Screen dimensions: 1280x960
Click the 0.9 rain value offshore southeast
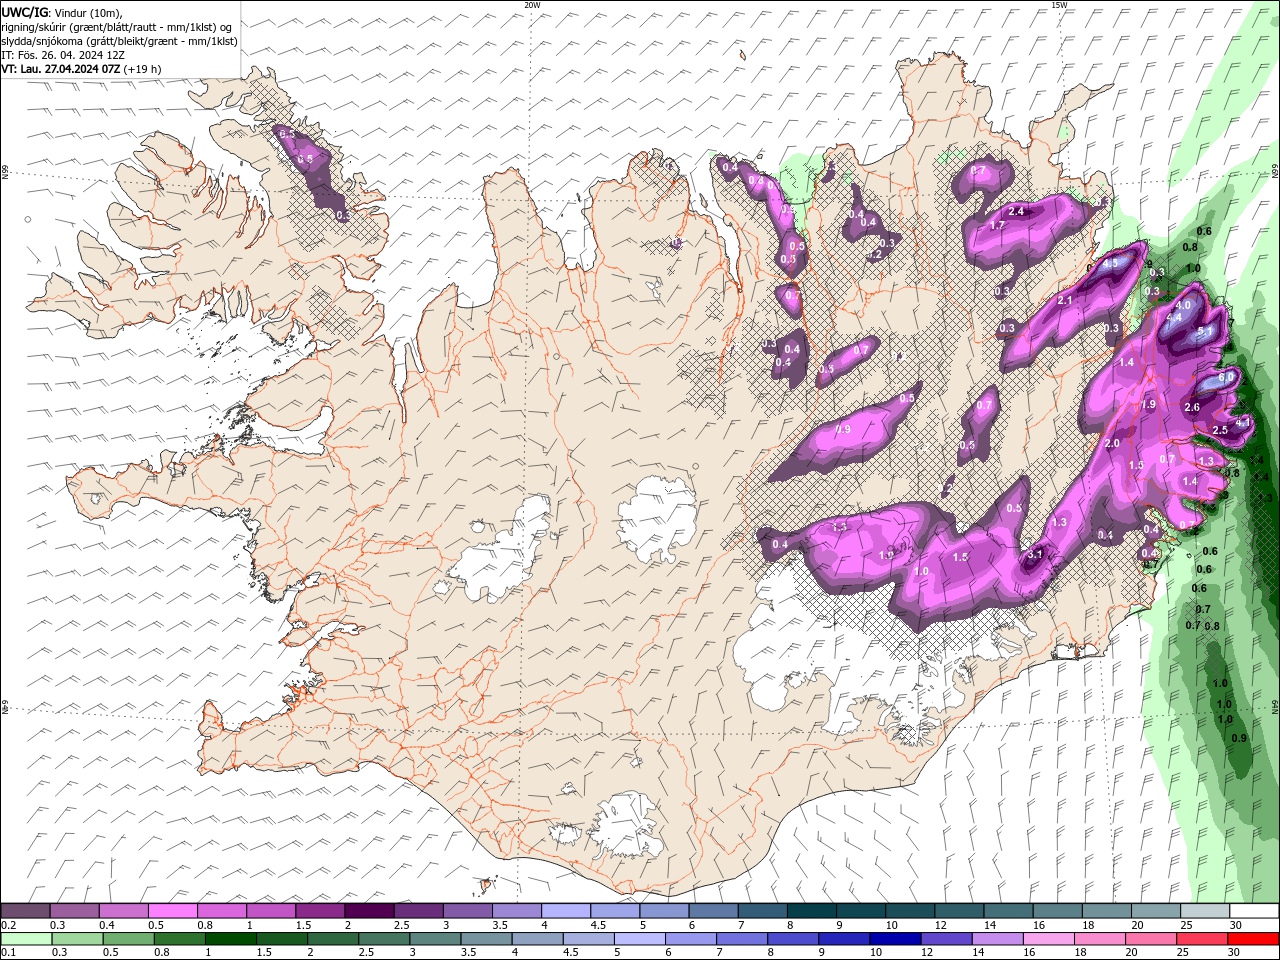(1240, 738)
